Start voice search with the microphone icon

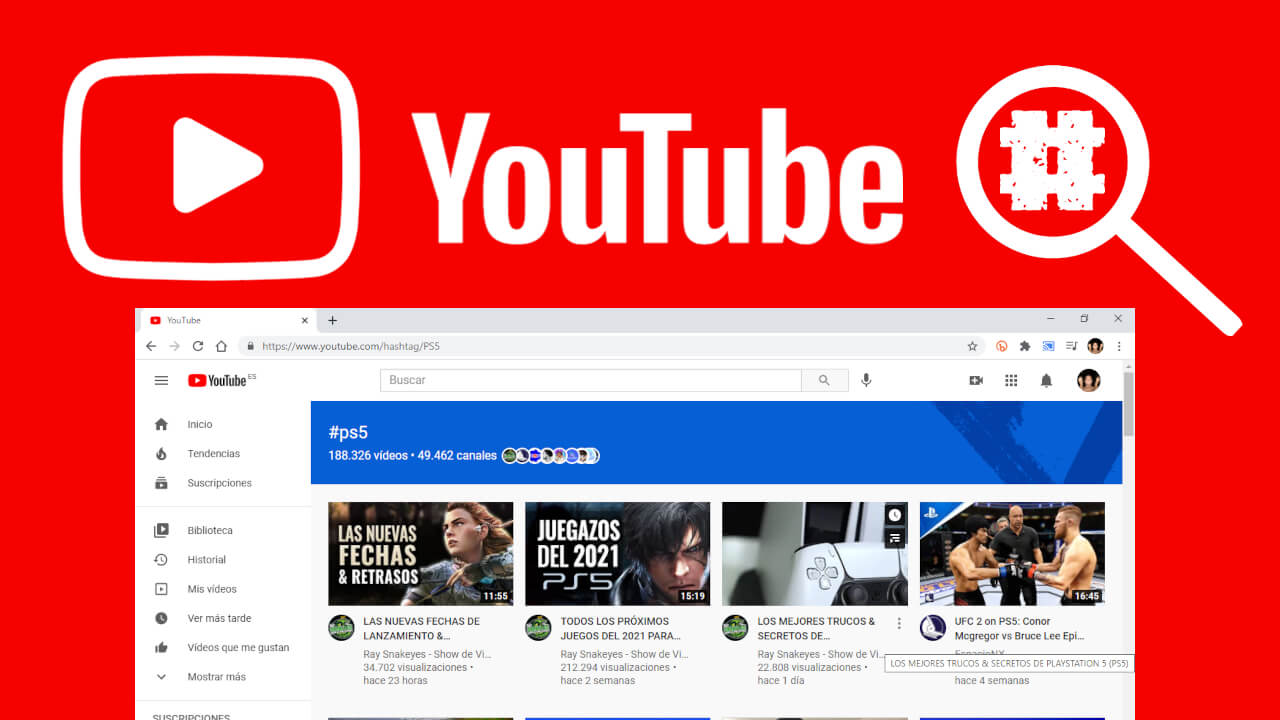coord(866,380)
